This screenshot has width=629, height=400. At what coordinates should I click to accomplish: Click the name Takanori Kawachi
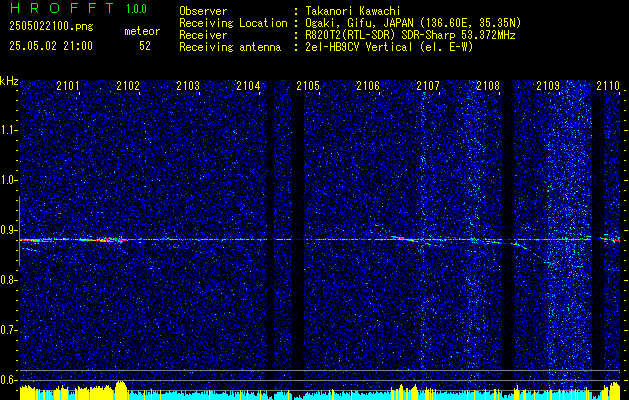pos(353,11)
